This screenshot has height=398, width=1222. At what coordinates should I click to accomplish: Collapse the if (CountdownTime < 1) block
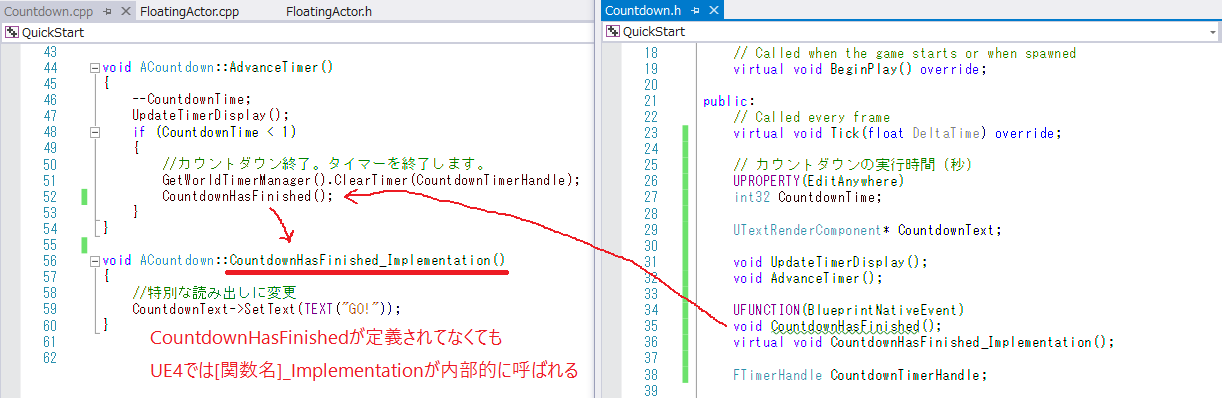pyautogui.click(x=94, y=132)
